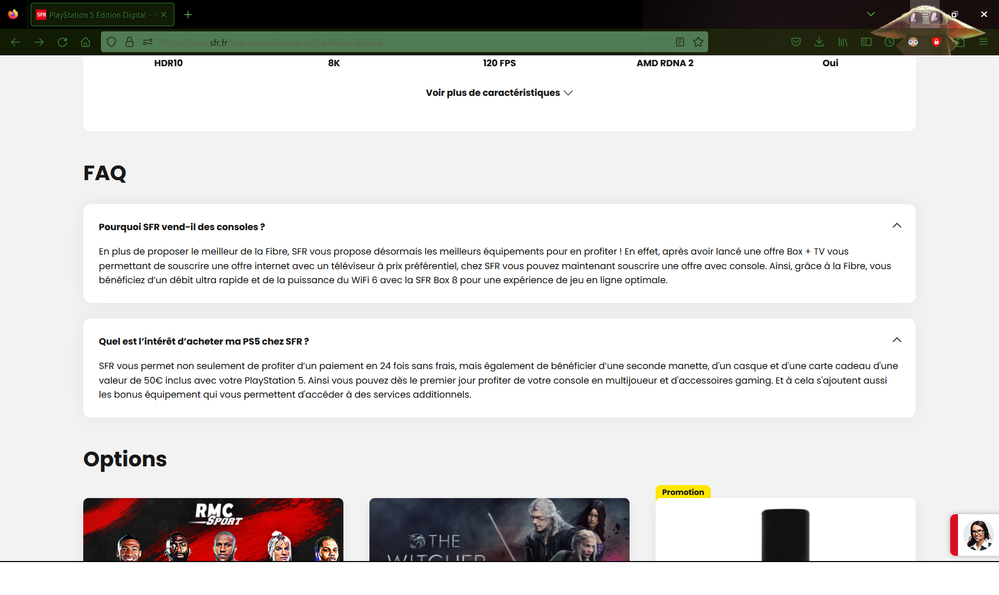Open the Firefox account profile icon

913,42
